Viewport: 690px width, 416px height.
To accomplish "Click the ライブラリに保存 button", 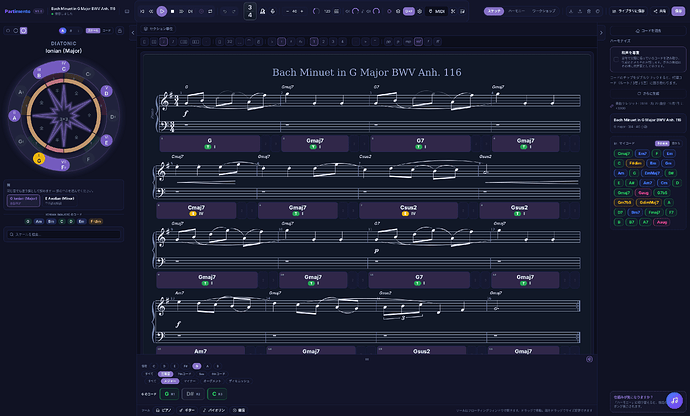I will [628, 11].
